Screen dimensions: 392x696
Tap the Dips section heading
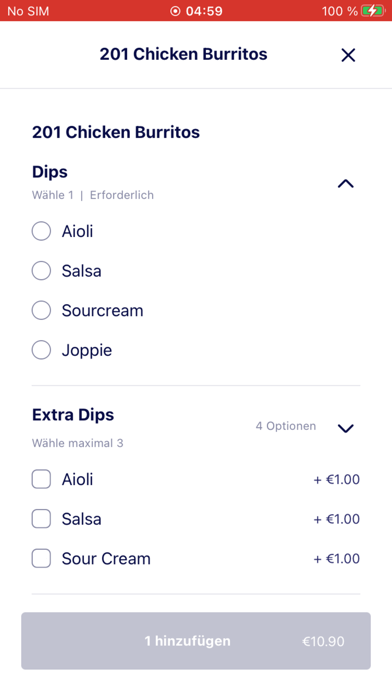50,172
